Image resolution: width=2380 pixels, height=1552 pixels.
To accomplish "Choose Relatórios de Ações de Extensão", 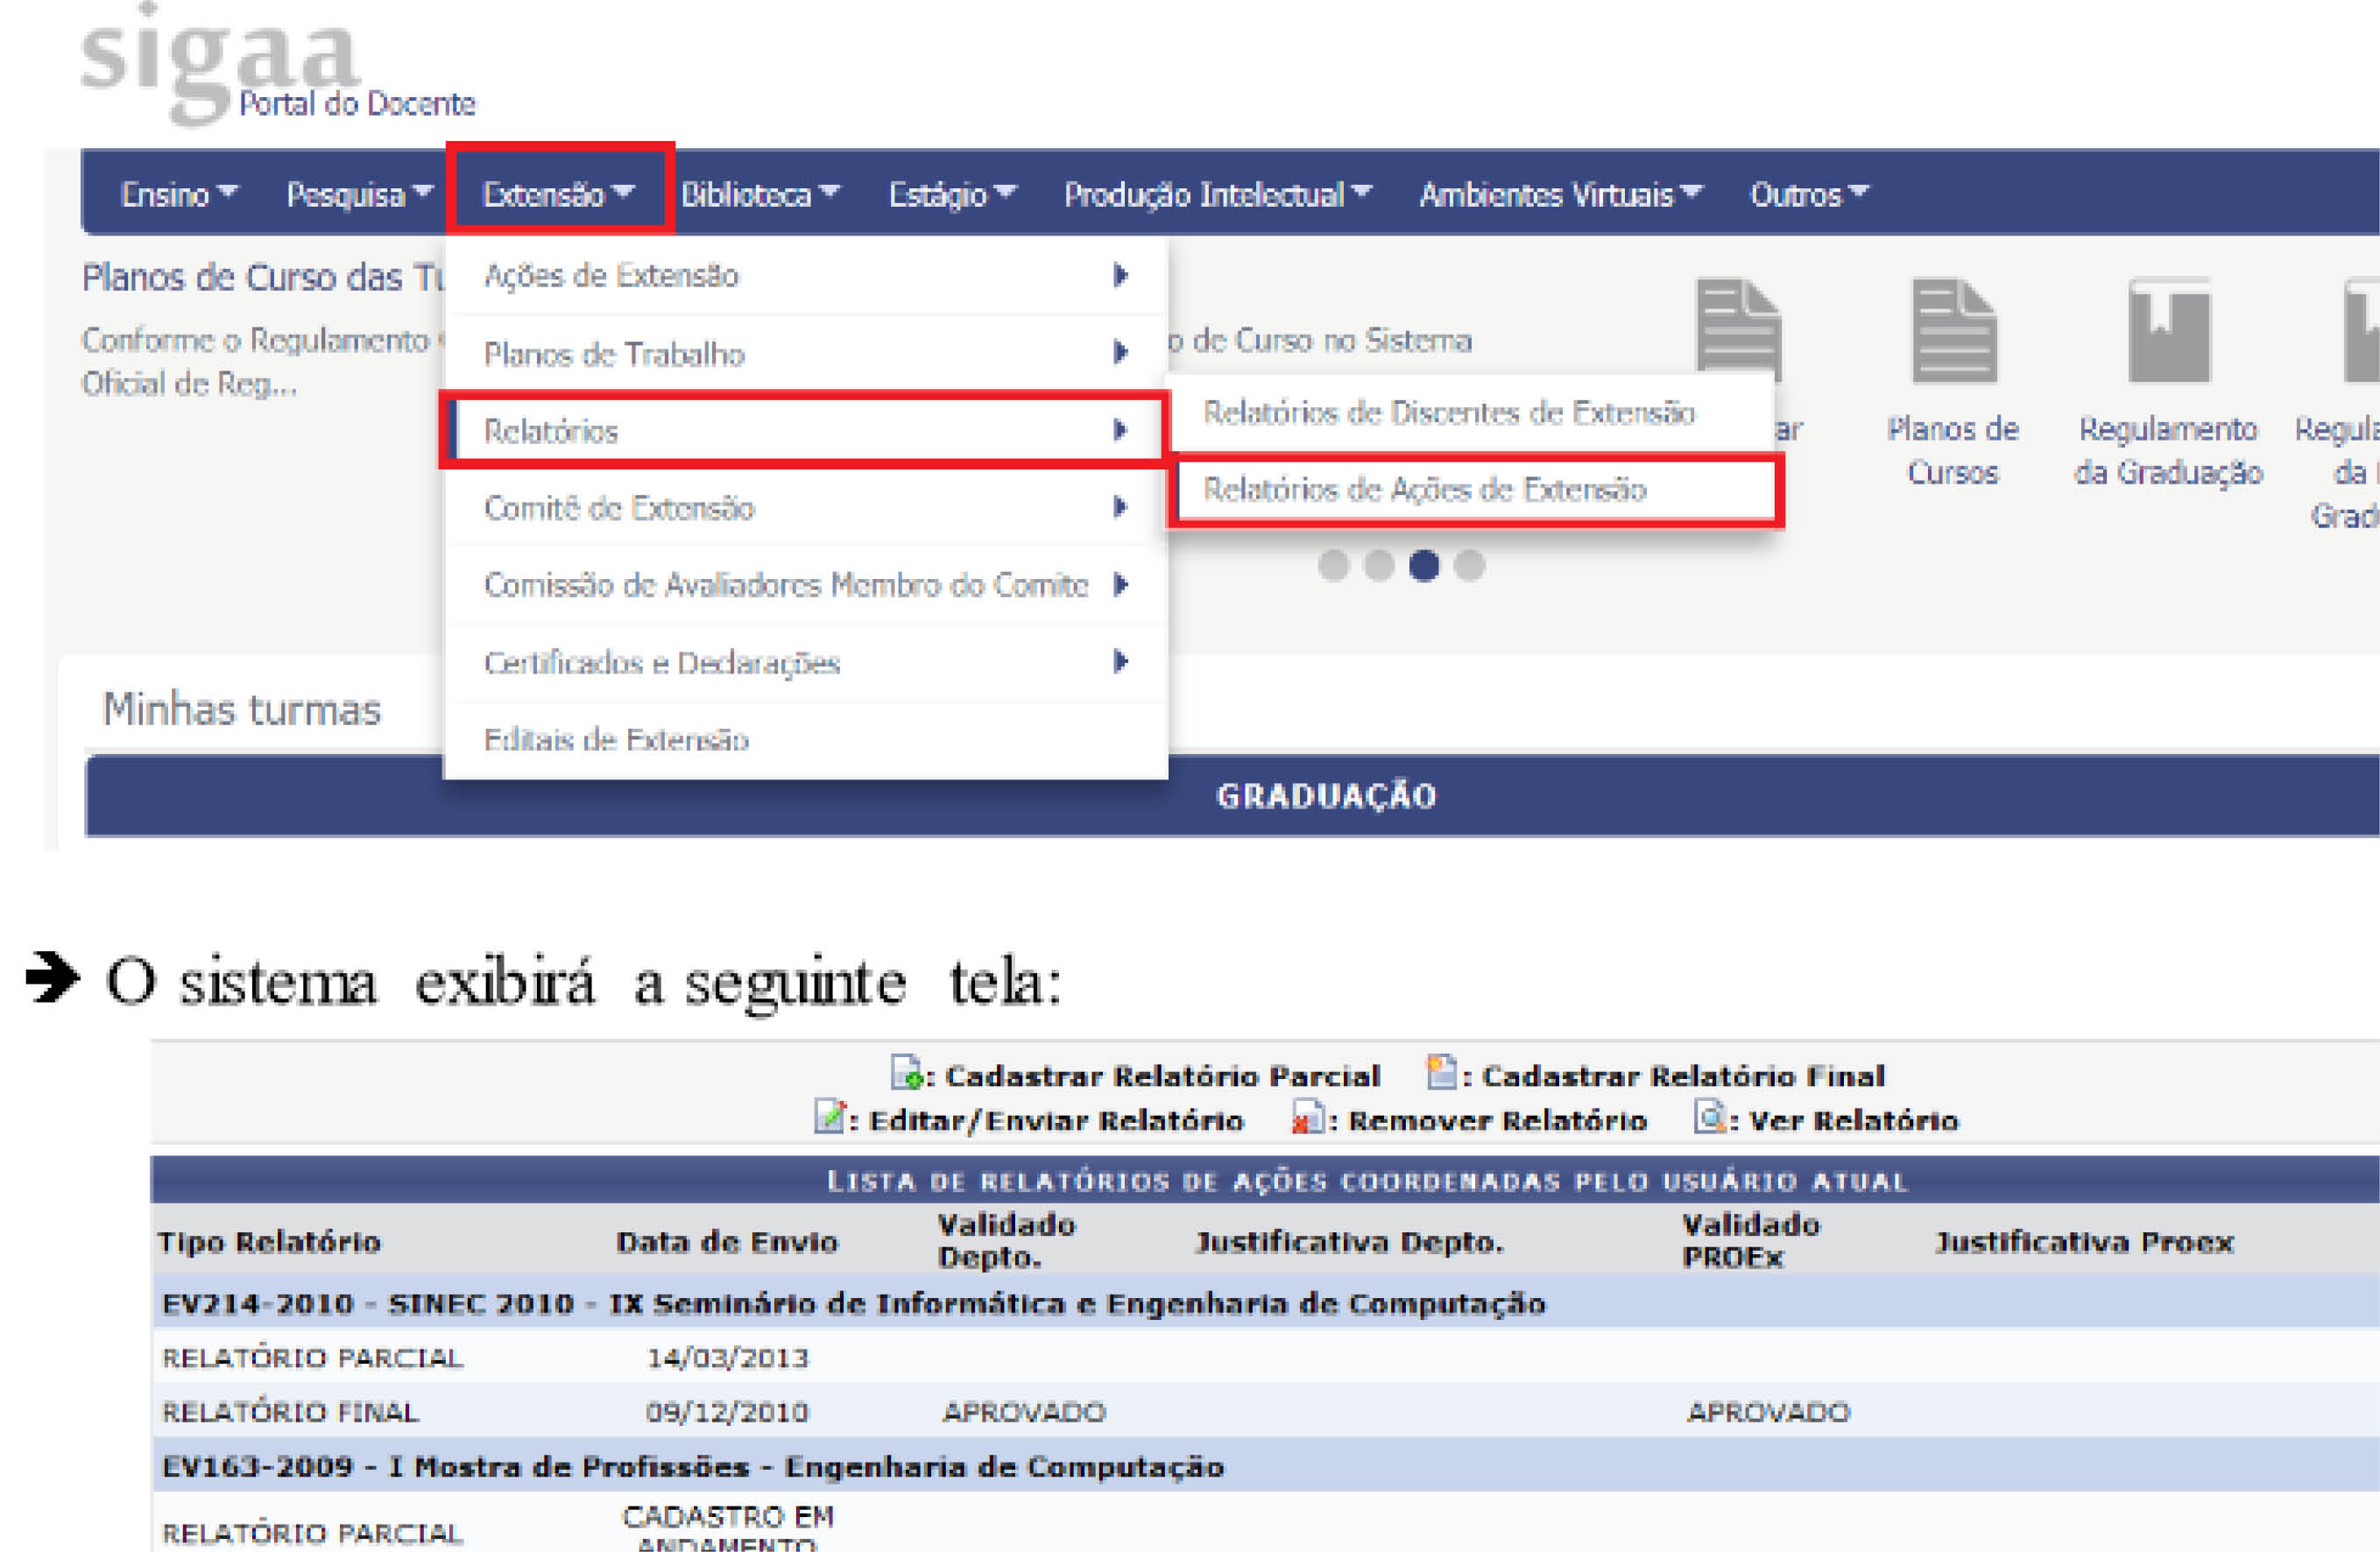I will pyautogui.click(x=1424, y=490).
